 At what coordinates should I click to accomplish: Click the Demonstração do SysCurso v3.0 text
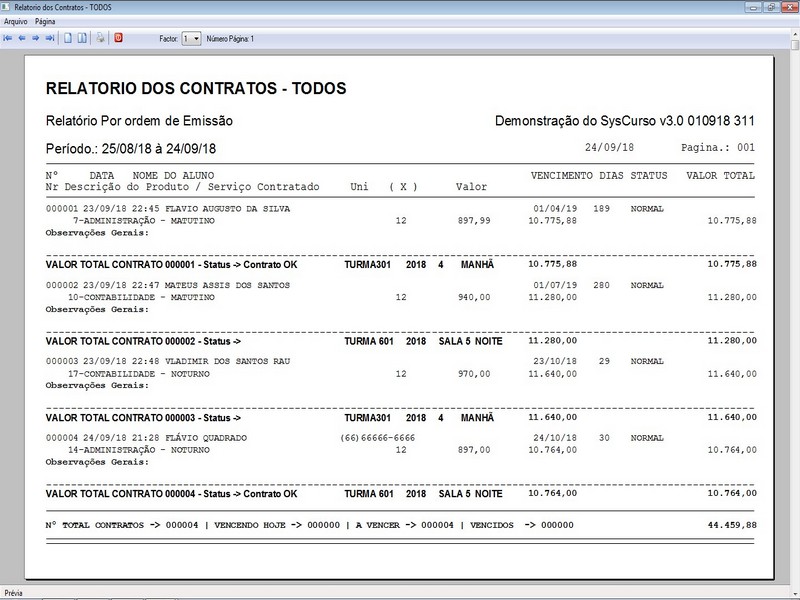[x=624, y=121]
